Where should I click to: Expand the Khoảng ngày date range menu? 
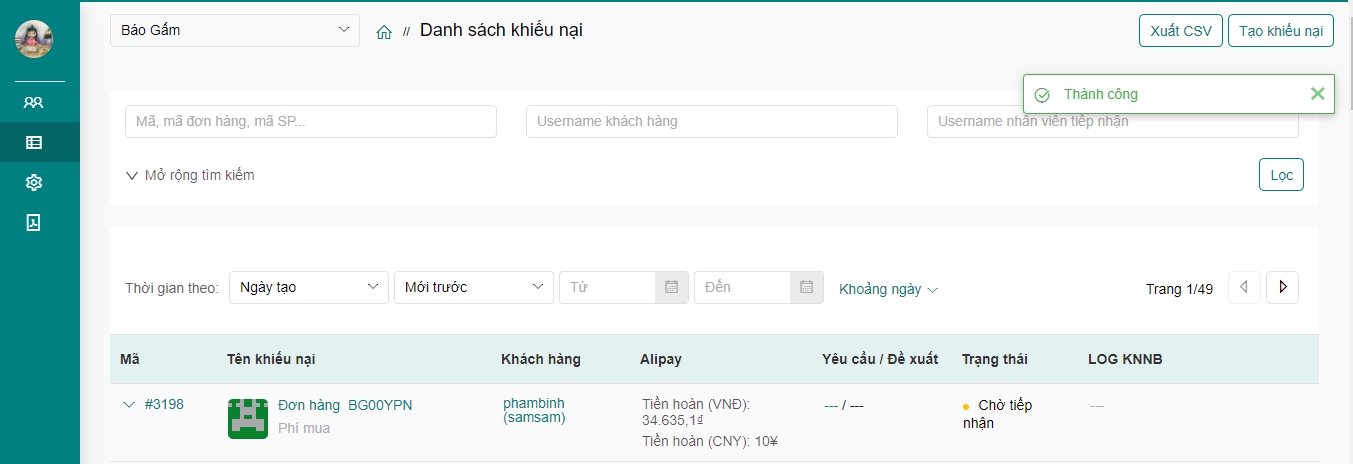pos(888,289)
